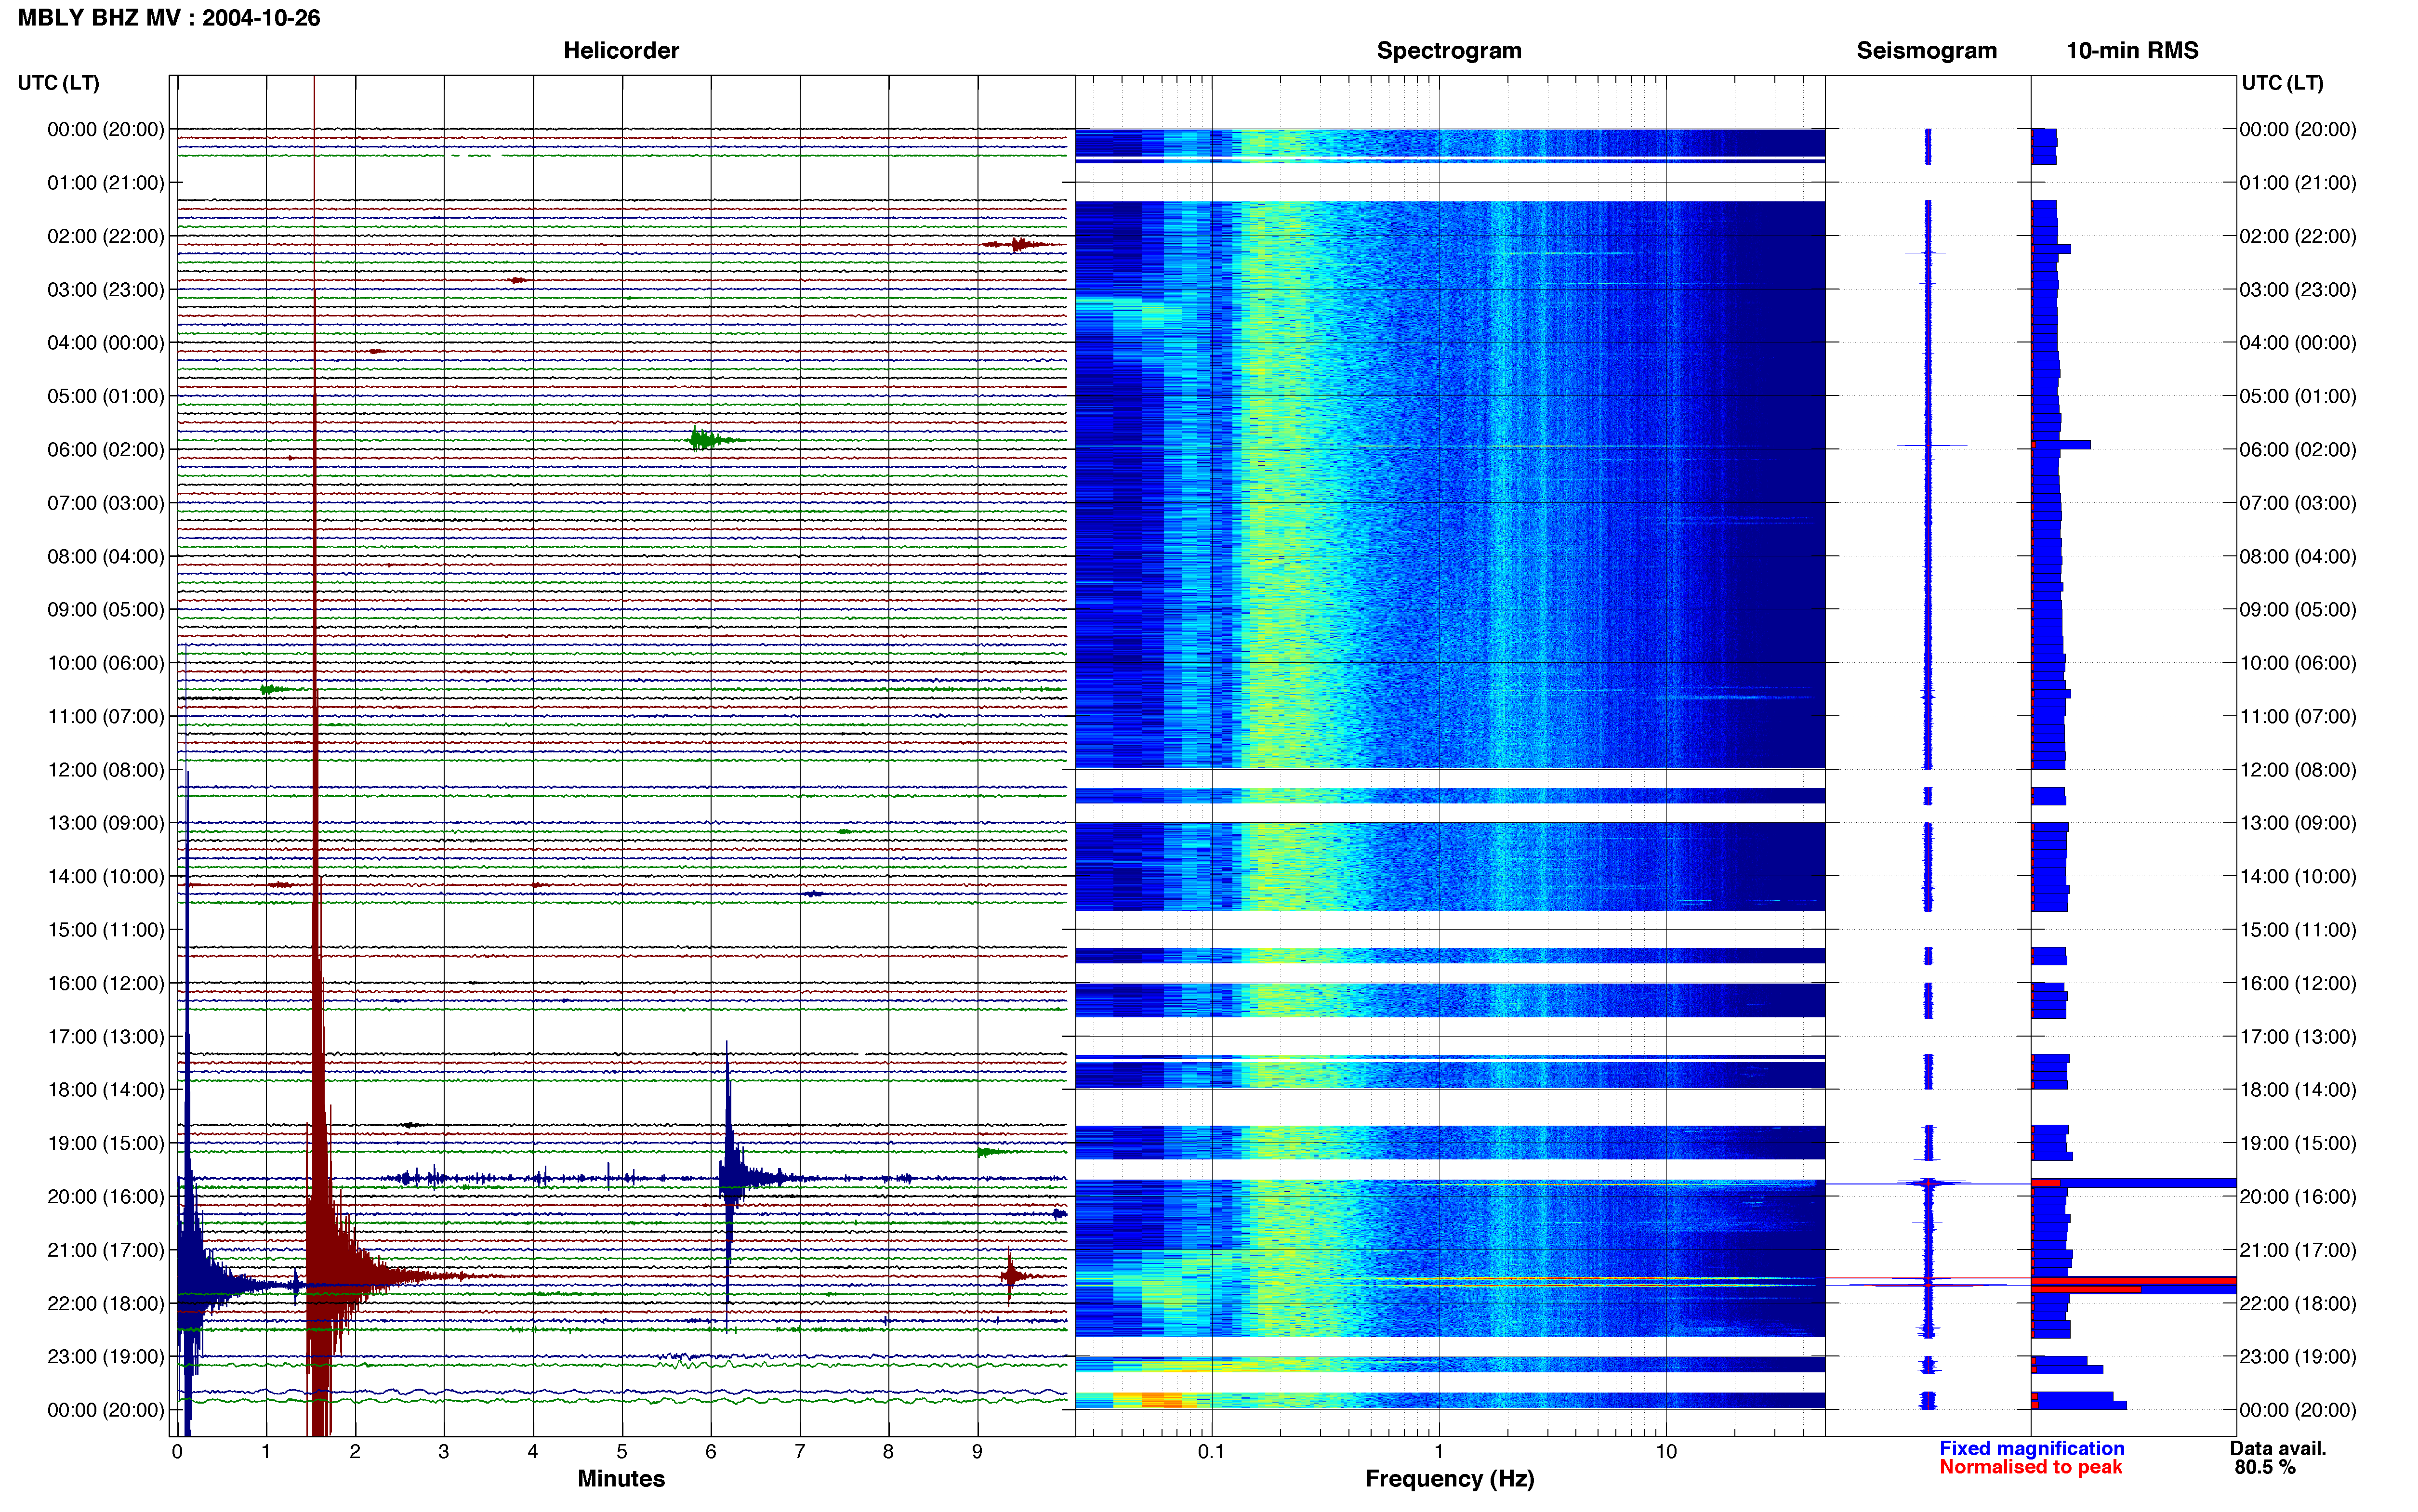Image resolution: width=2418 pixels, height=1512 pixels.
Task: Click the 10 Hz frequency axis tick label
Action: tap(1666, 1451)
